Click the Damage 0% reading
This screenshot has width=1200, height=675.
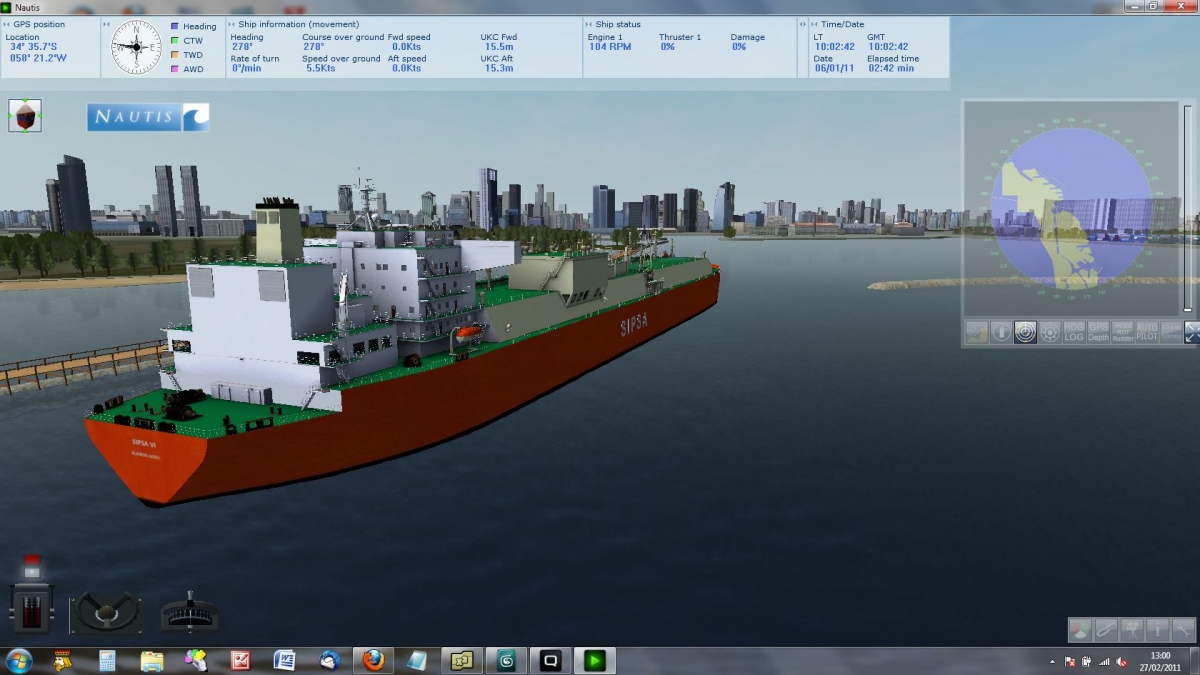(x=739, y=47)
